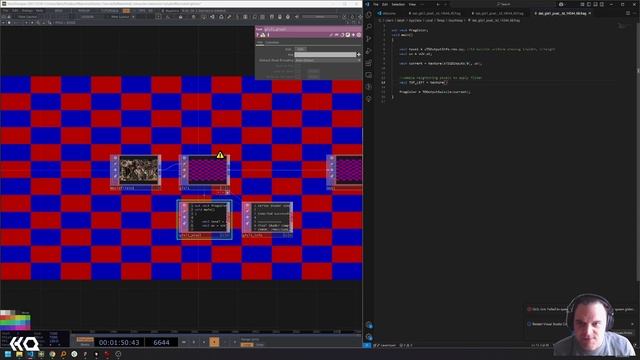
Task: Click the frame number field showing 6644
Action: click(x=161, y=342)
